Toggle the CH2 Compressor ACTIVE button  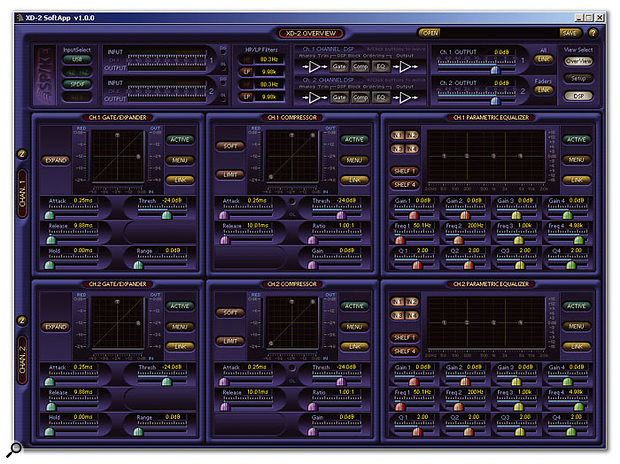click(354, 306)
